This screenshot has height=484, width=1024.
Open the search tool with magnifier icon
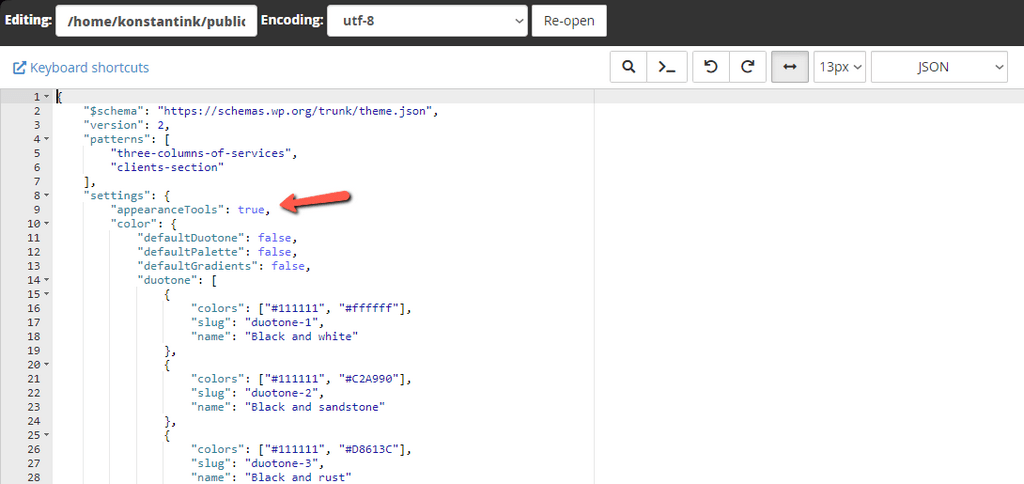[629, 67]
